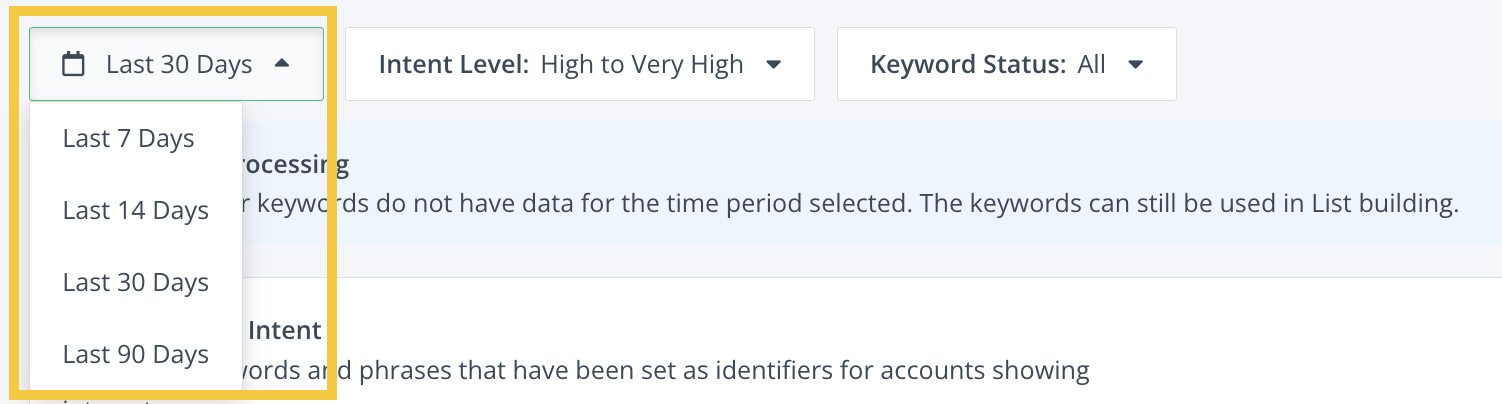Click the calendar icon in date range button
Screen dimensions: 1502x404
[x=73, y=65]
